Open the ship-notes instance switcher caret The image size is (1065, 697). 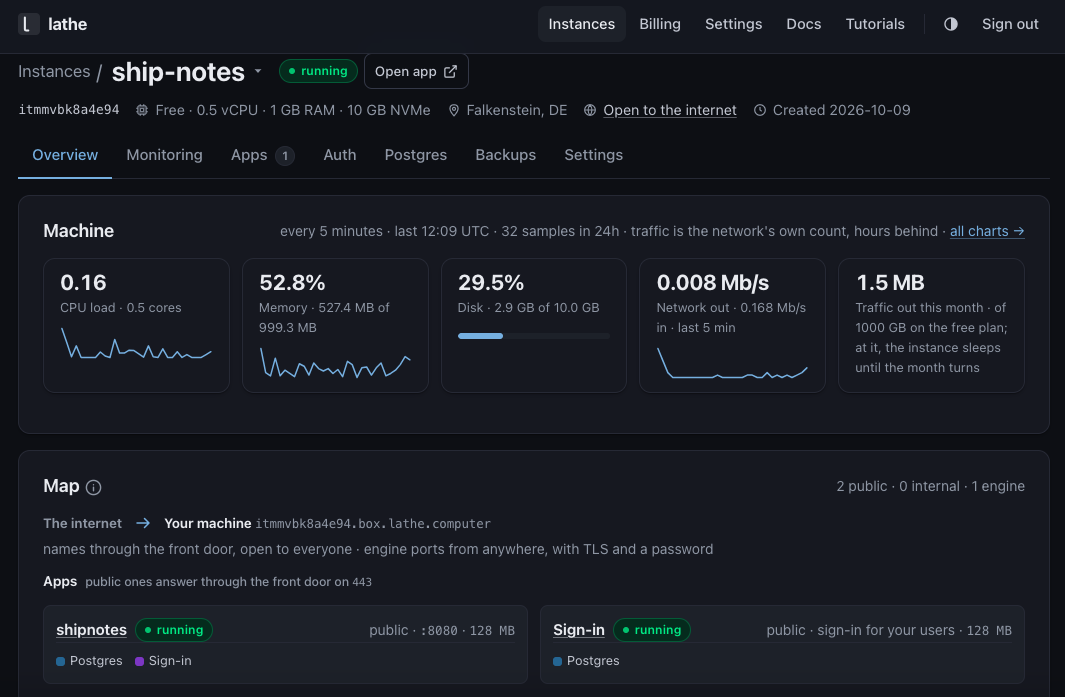tap(258, 71)
